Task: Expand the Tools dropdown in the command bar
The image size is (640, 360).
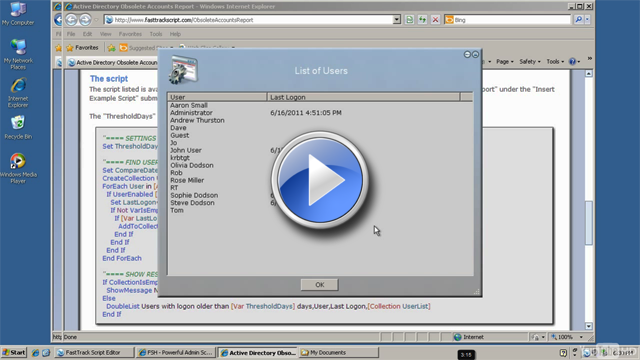Action: click(x=555, y=62)
